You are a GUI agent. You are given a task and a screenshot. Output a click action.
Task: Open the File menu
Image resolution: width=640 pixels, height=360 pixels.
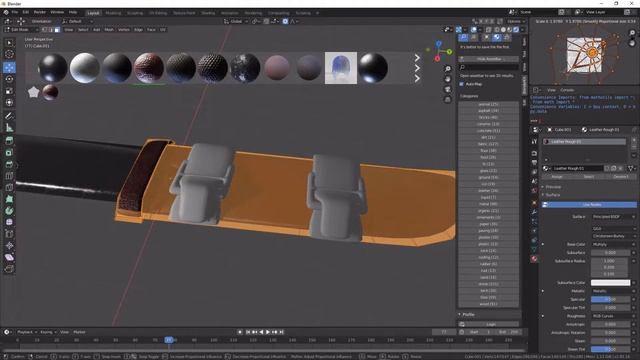pyautogui.click(x=15, y=12)
